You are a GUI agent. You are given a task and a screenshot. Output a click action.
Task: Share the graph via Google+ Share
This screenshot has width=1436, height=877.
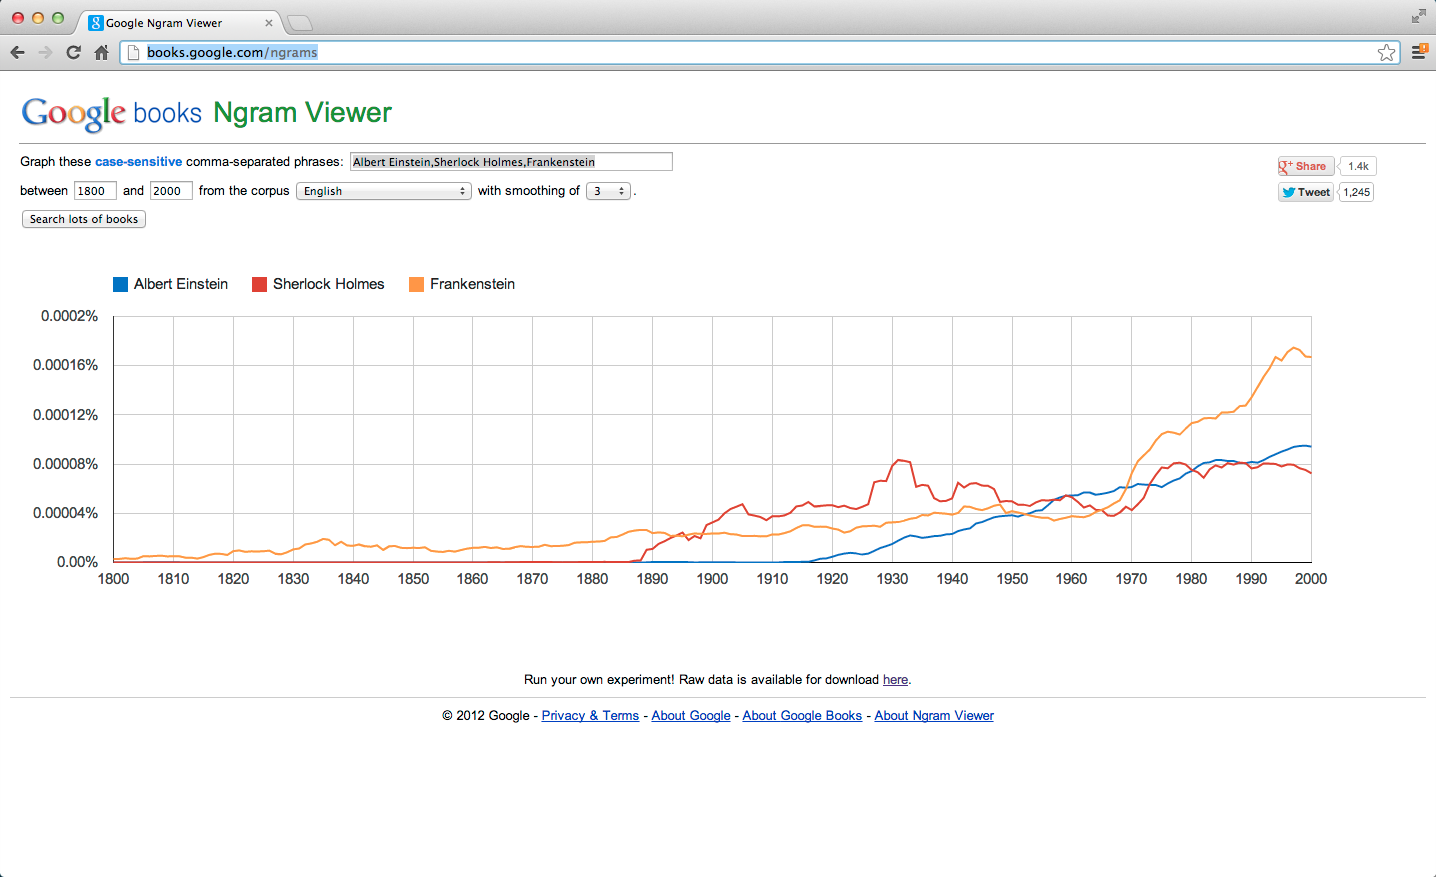(1305, 166)
